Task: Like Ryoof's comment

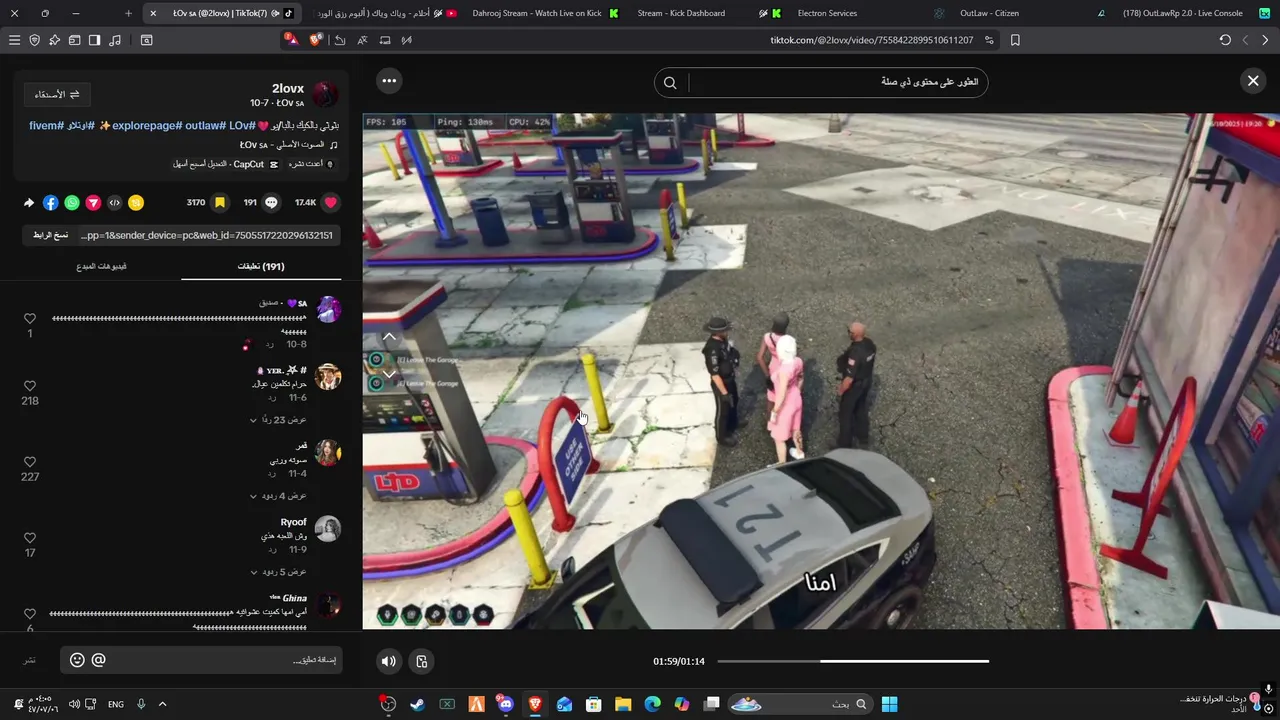Action: tap(30, 538)
